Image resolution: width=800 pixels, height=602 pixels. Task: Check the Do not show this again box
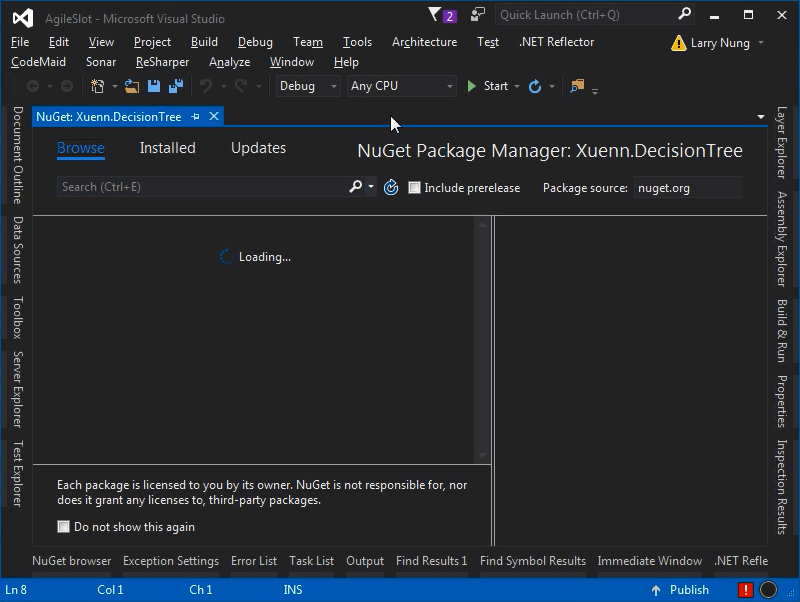click(x=63, y=526)
